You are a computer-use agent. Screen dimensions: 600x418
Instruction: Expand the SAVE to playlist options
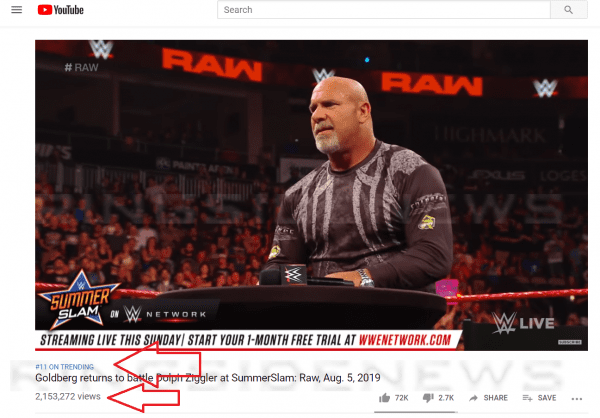click(x=547, y=398)
